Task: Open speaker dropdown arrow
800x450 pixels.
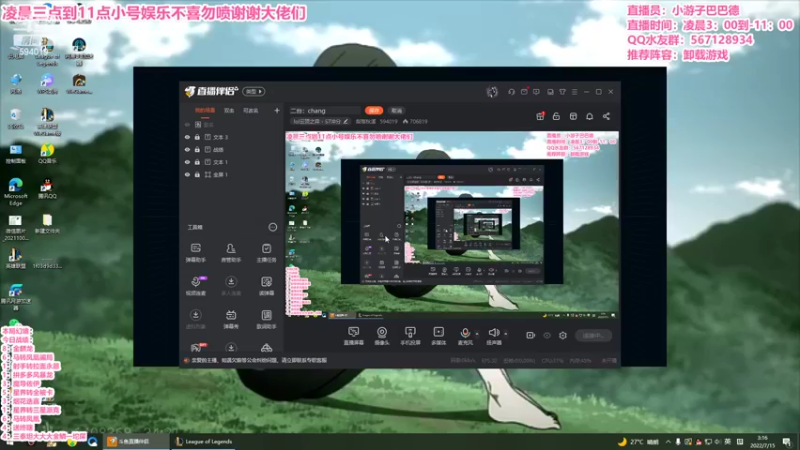Action: [x=506, y=334]
